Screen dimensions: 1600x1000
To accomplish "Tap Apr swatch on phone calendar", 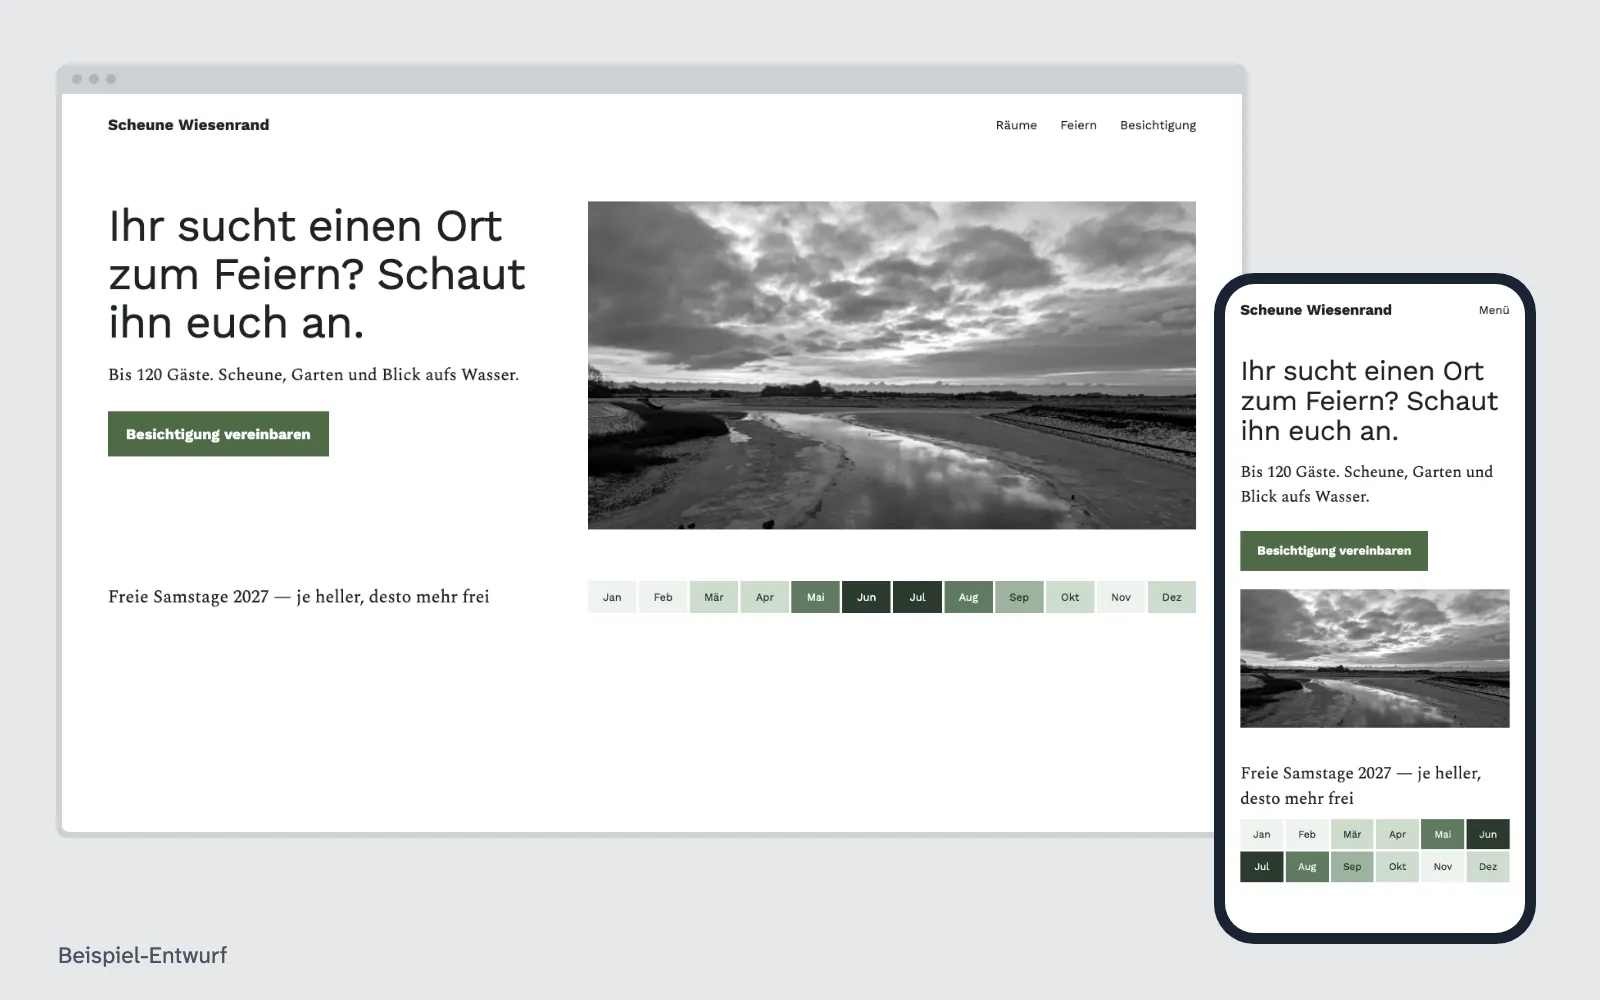I will coord(1398,834).
